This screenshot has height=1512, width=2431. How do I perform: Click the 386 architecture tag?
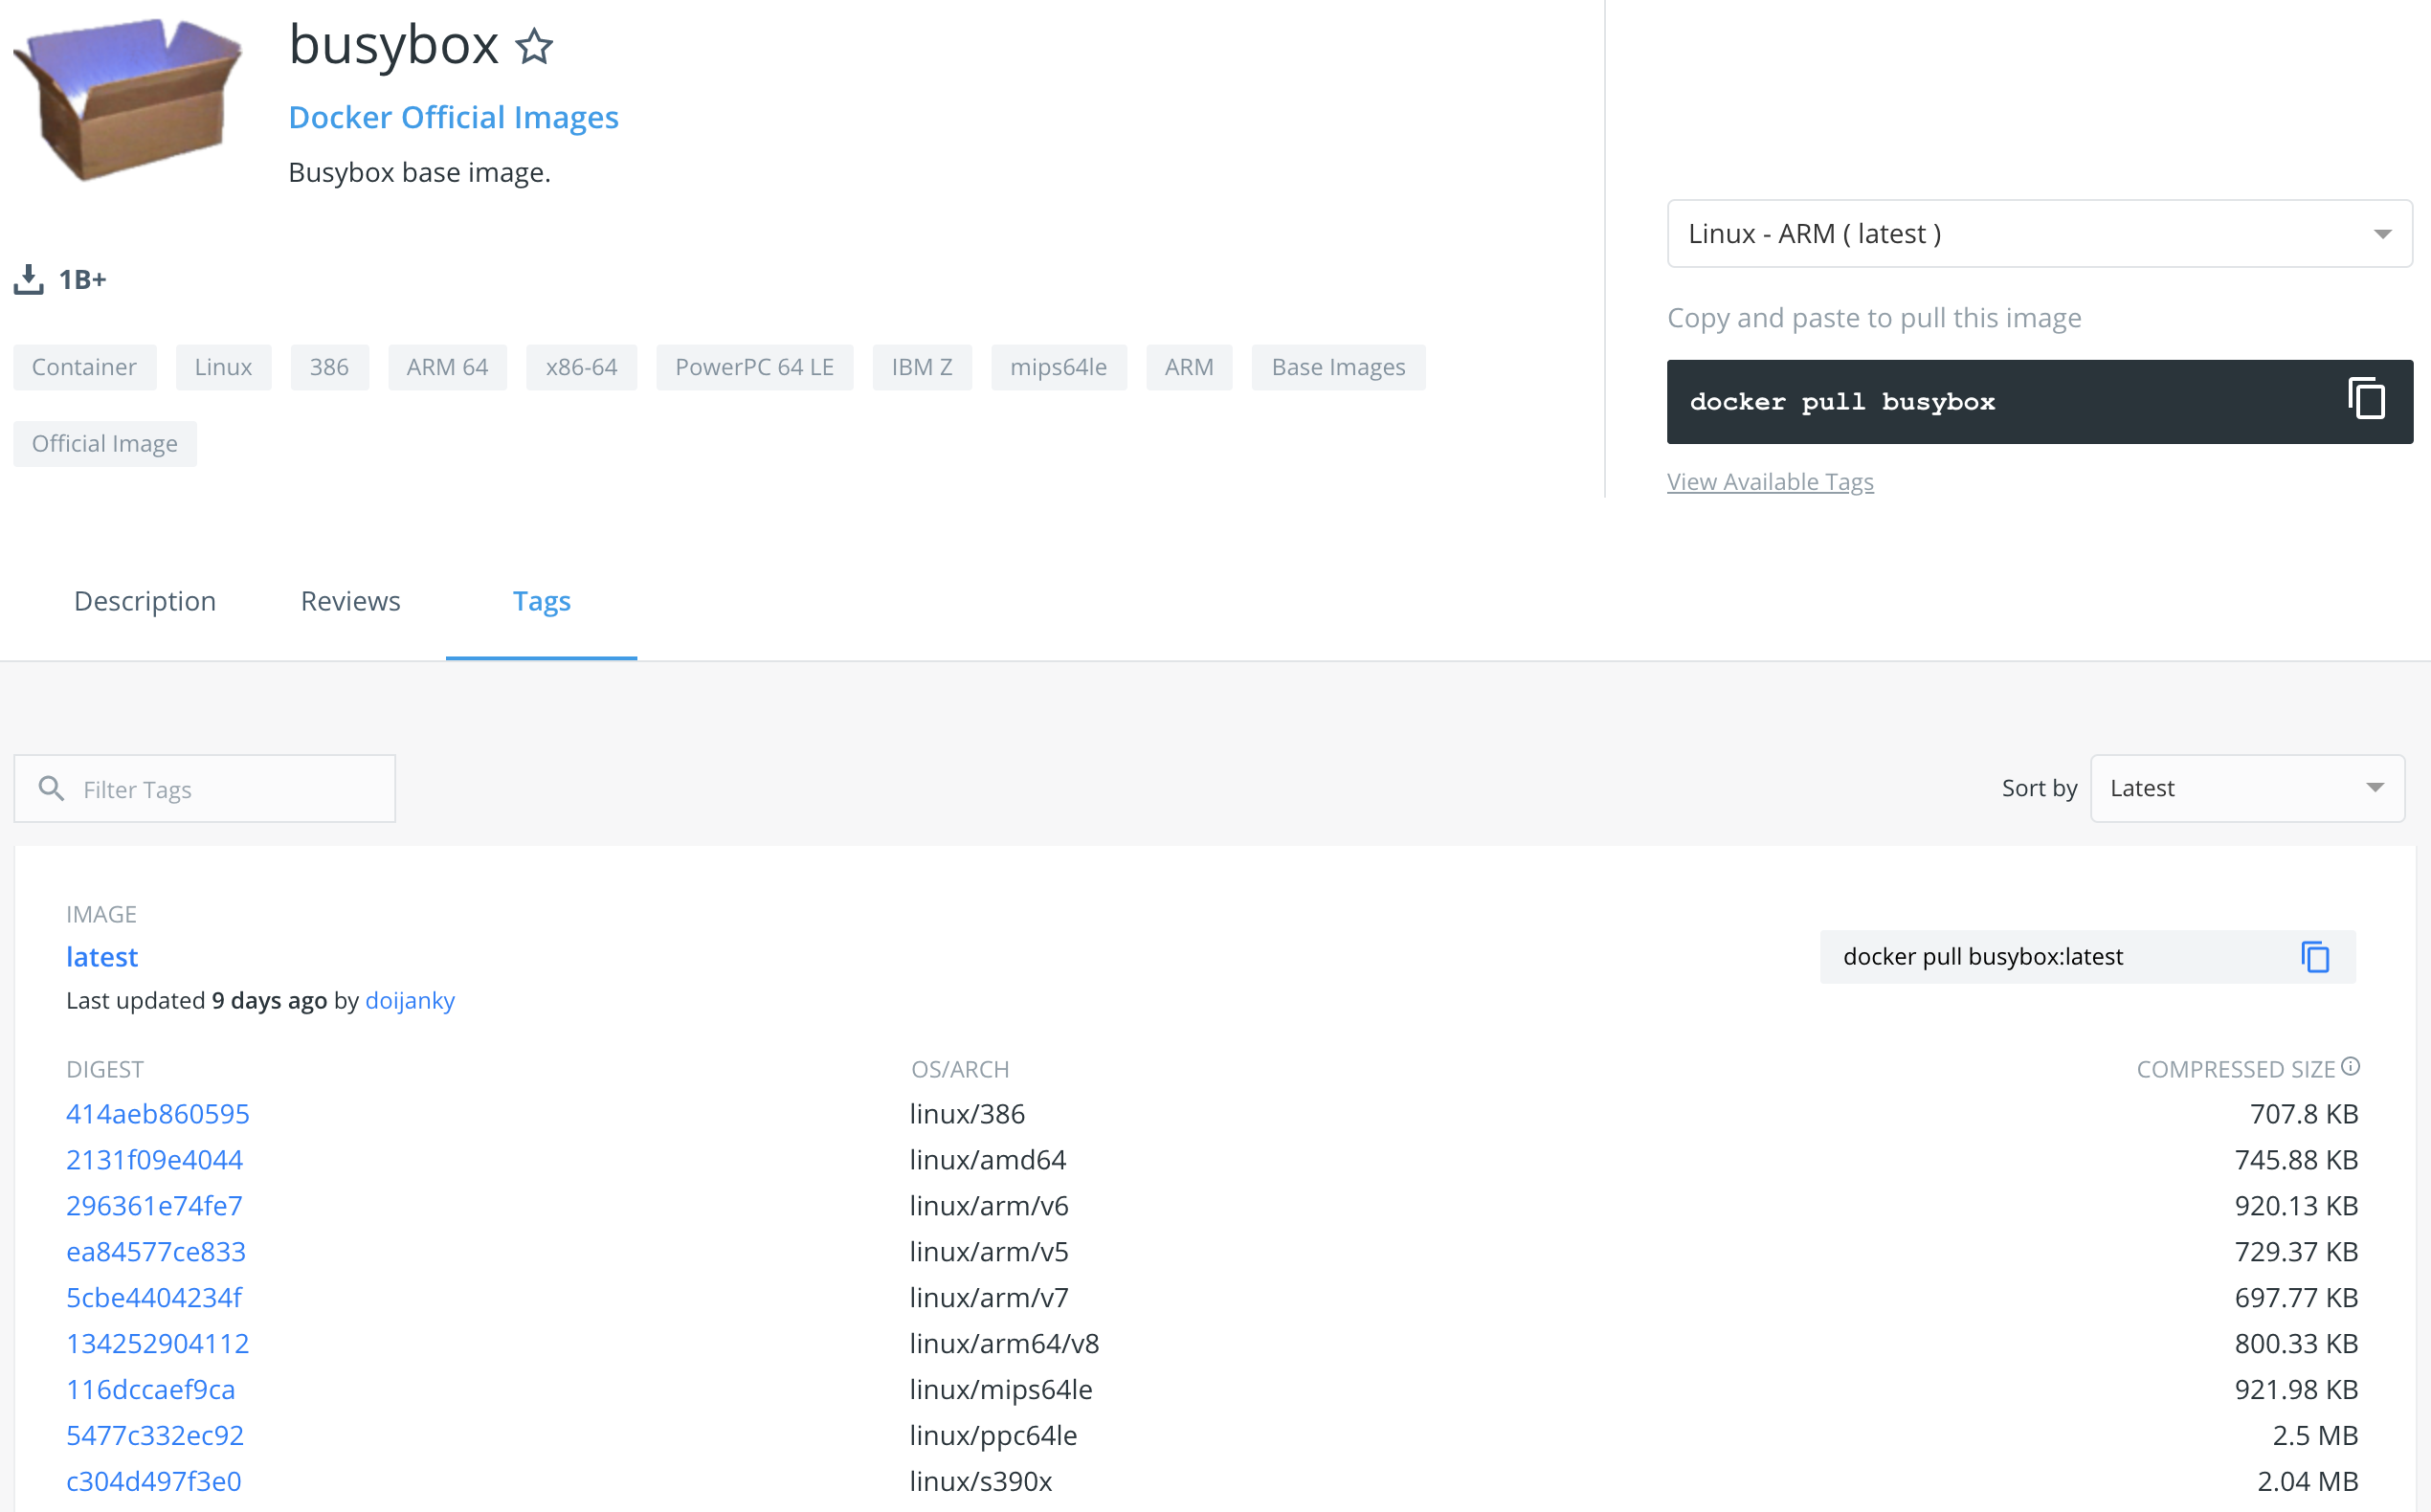point(329,367)
